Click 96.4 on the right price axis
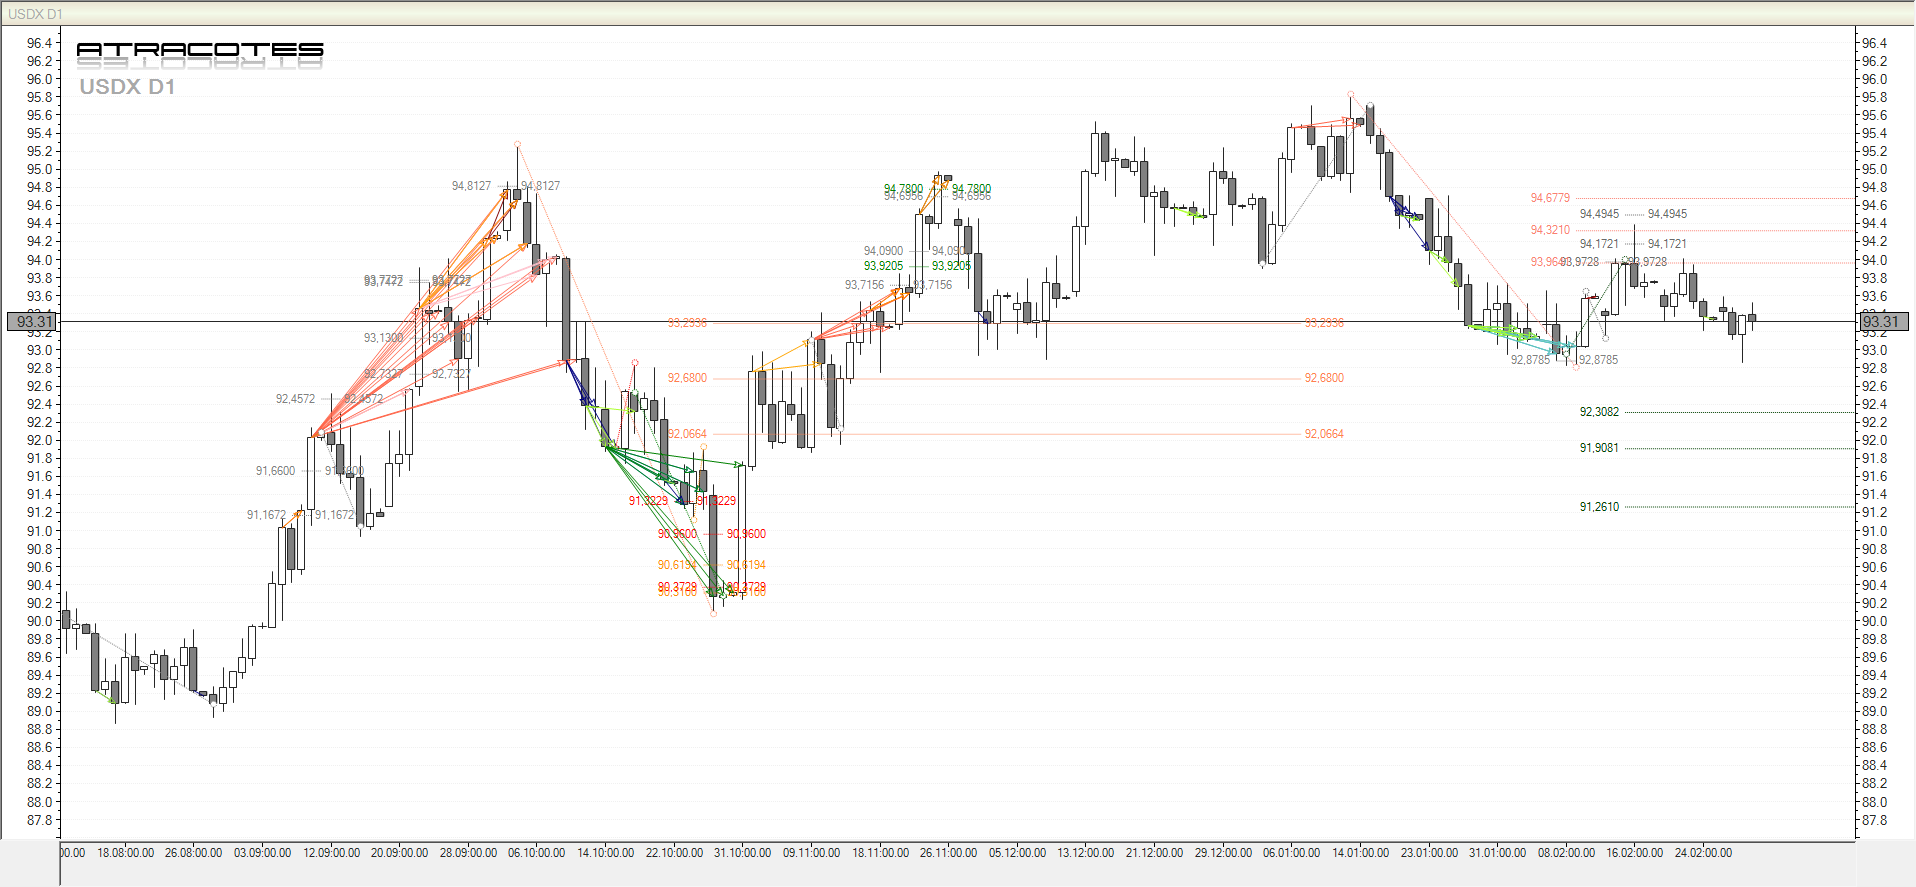The width and height of the screenshot is (1916, 887). pos(1874,43)
